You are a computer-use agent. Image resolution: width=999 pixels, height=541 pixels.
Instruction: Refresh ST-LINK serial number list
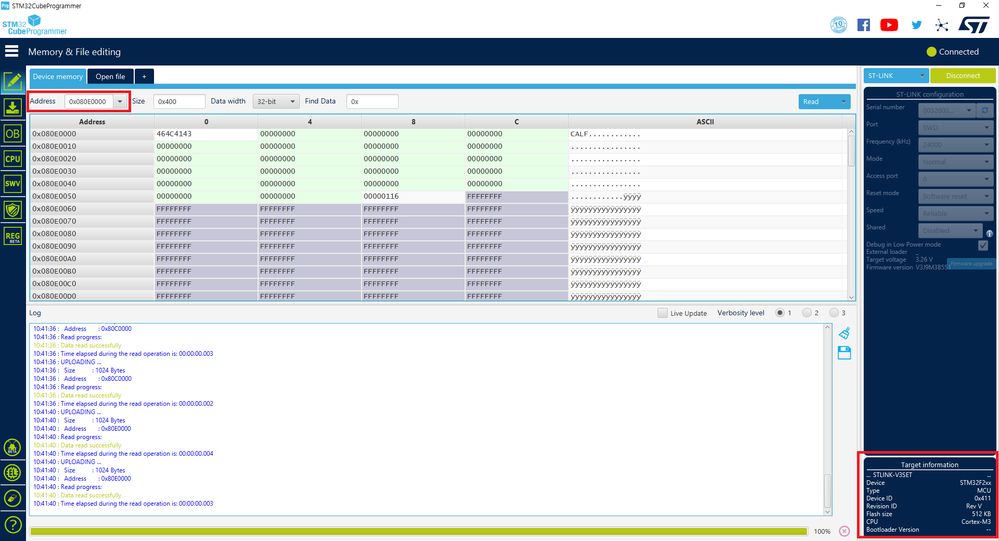point(984,110)
